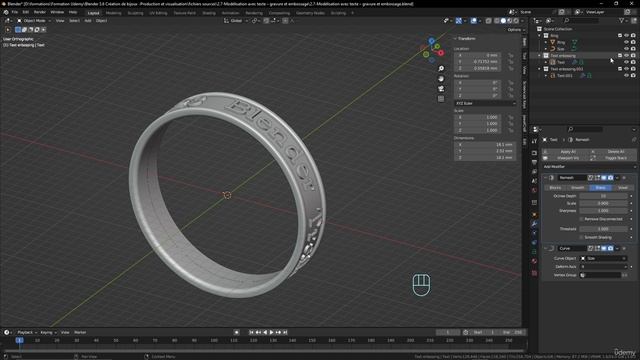Select the Voxel remesh mode
Viewport: 640px width, 360px height.
coord(623,188)
